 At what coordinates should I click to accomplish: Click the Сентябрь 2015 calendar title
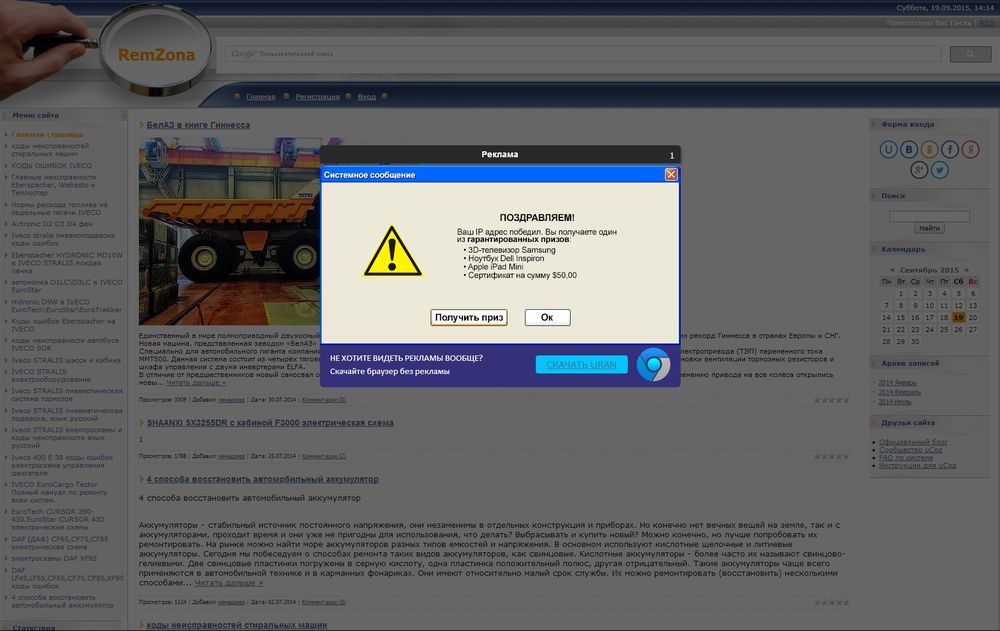929,270
